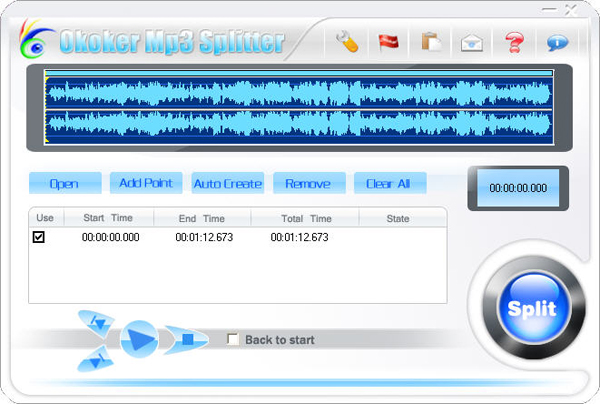Click the current position time display
Screen dimensions: 600x404
coord(518,187)
